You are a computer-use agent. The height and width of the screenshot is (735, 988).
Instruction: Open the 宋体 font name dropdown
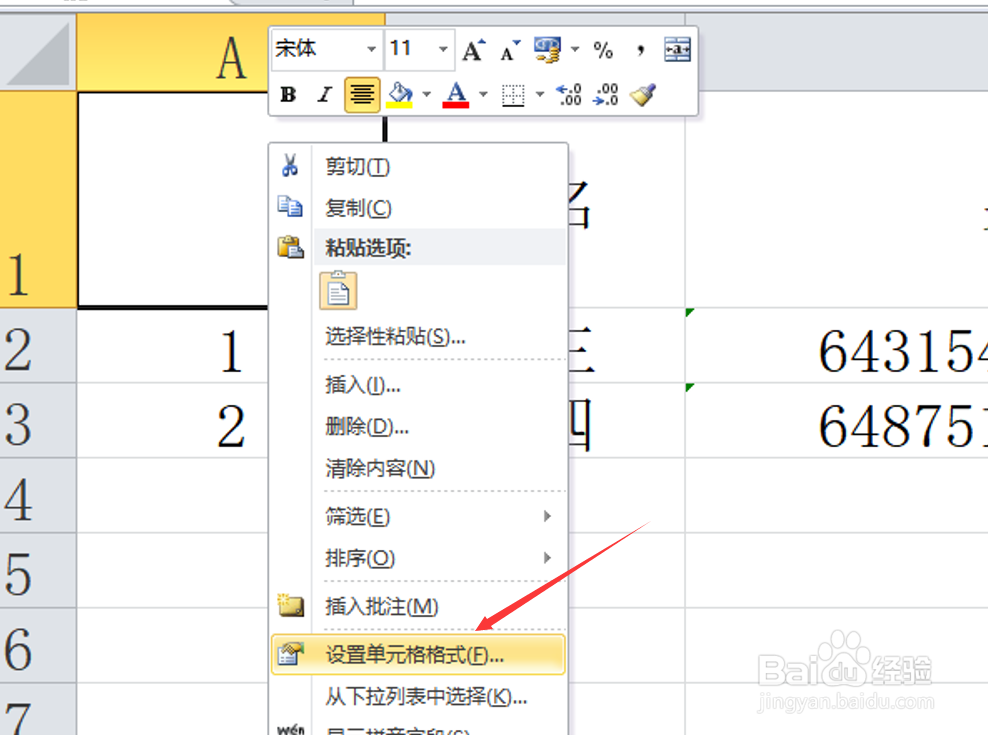point(371,48)
